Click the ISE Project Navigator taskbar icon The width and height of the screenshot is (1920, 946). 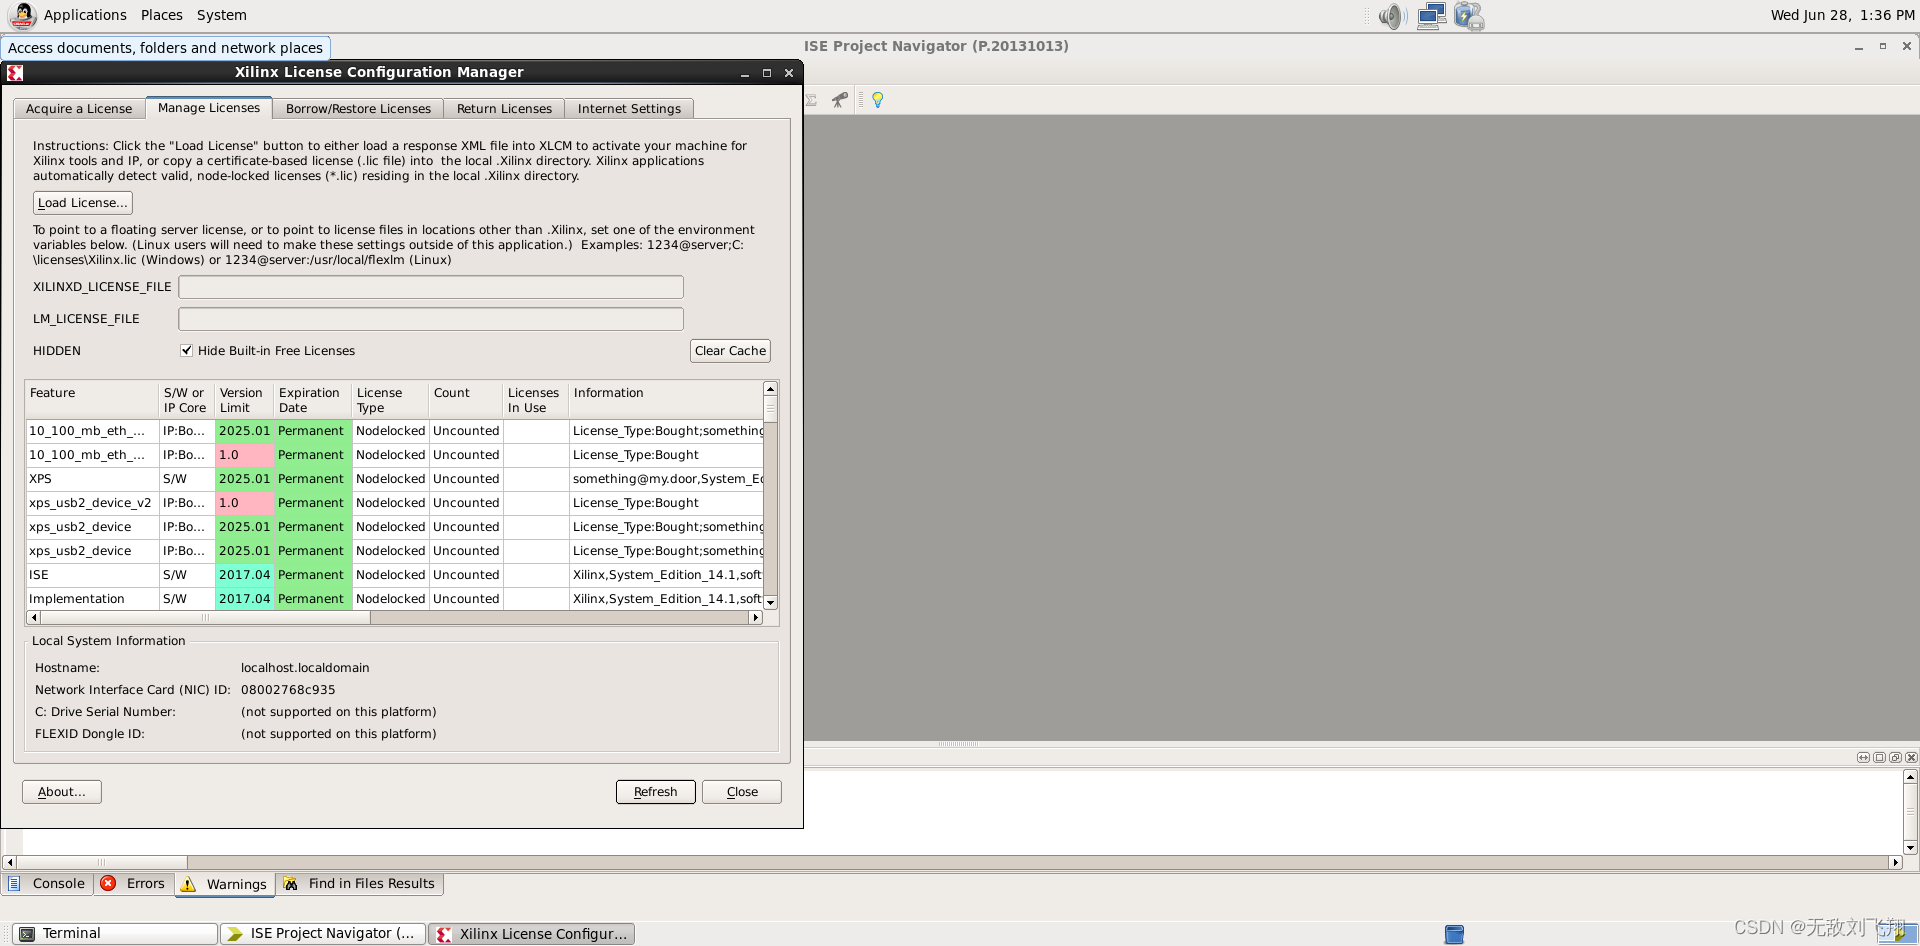point(235,933)
